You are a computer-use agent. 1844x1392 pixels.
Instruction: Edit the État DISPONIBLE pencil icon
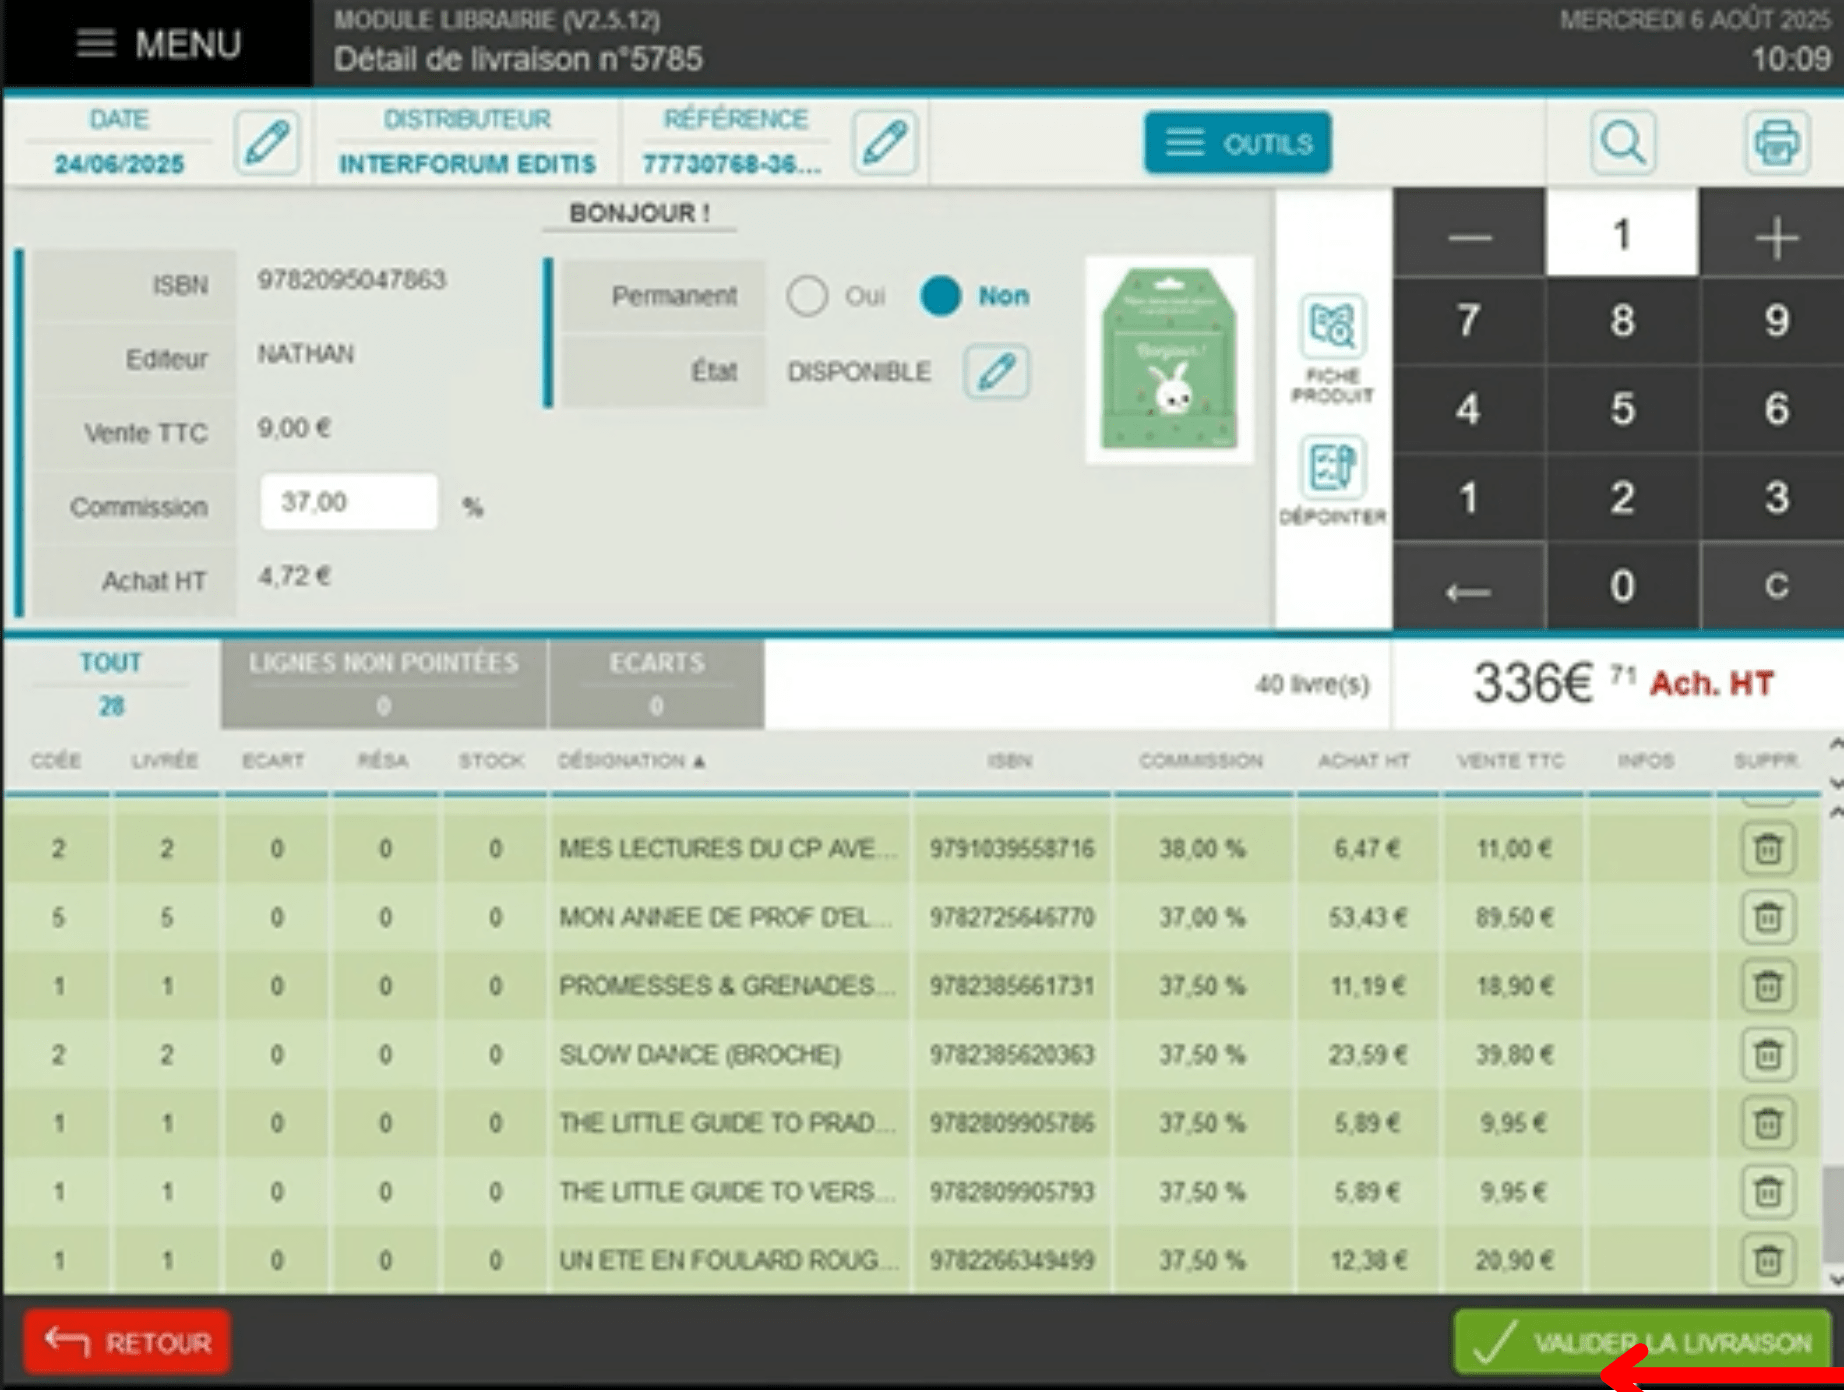[x=997, y=372]
